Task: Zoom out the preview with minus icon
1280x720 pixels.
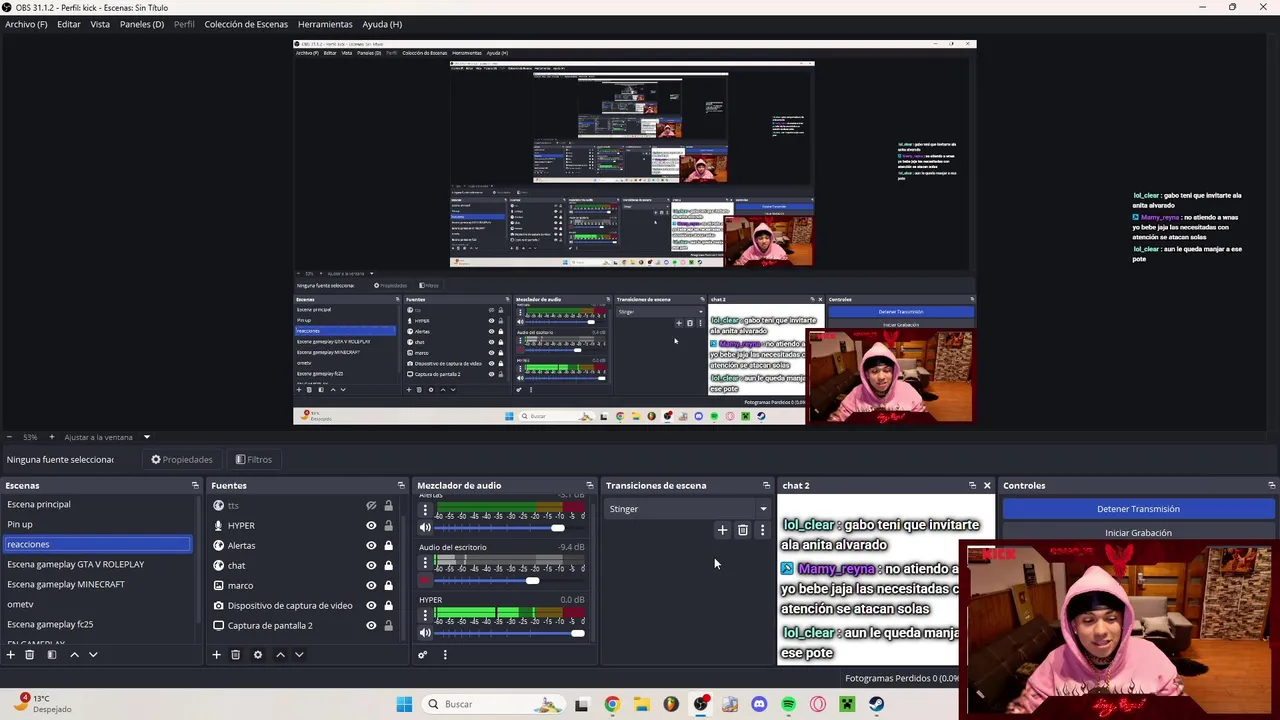Action: pos(9,437)
